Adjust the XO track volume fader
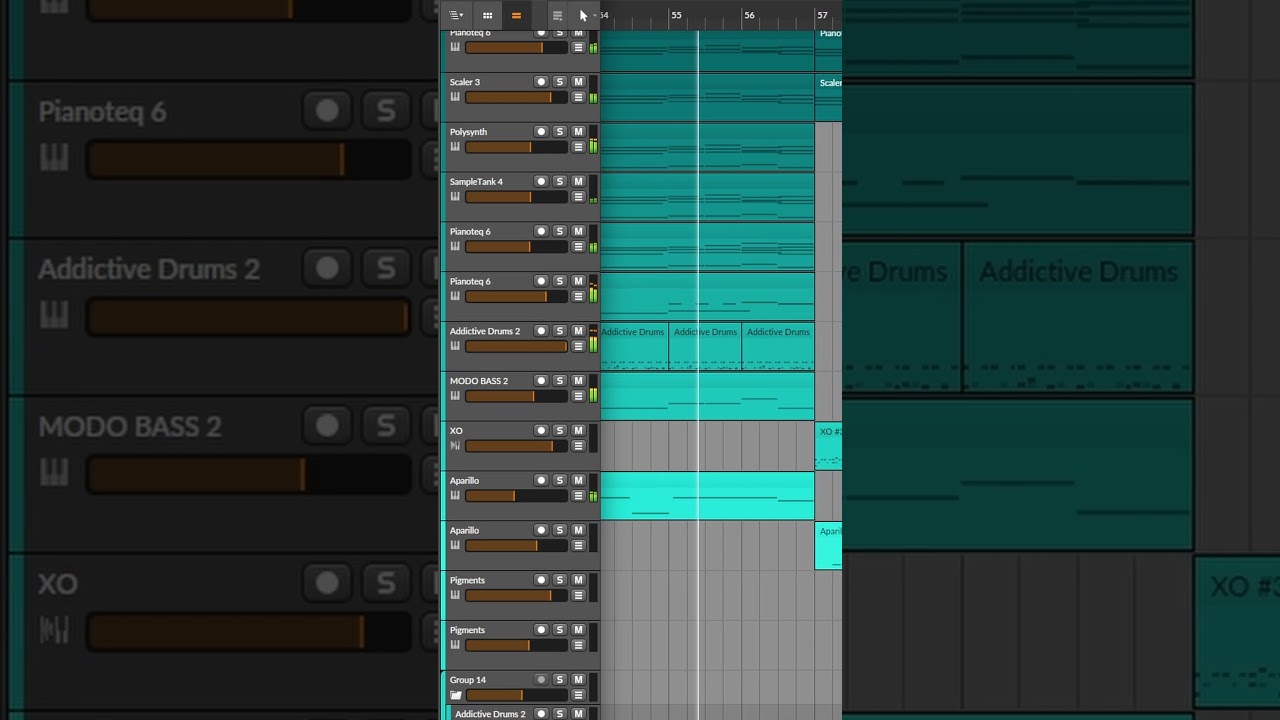Viewport: 1280px width, 720px height. (516, 446)
